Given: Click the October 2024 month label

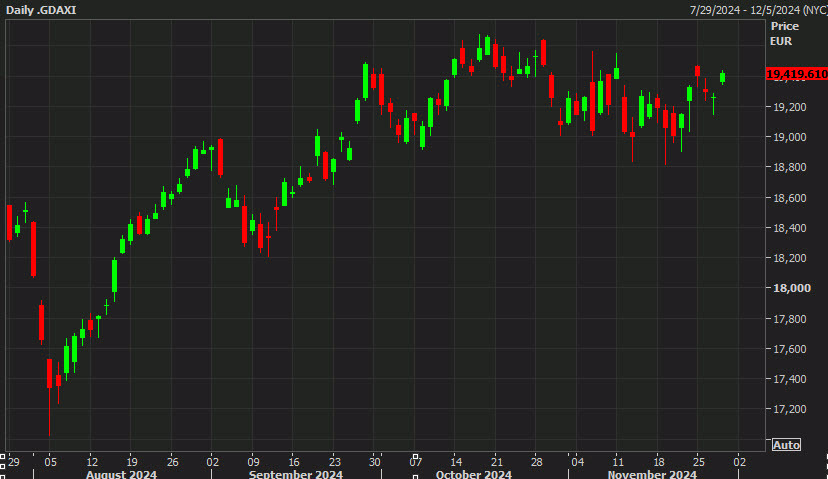Looking at the screenshot, I should pos(474,474).
